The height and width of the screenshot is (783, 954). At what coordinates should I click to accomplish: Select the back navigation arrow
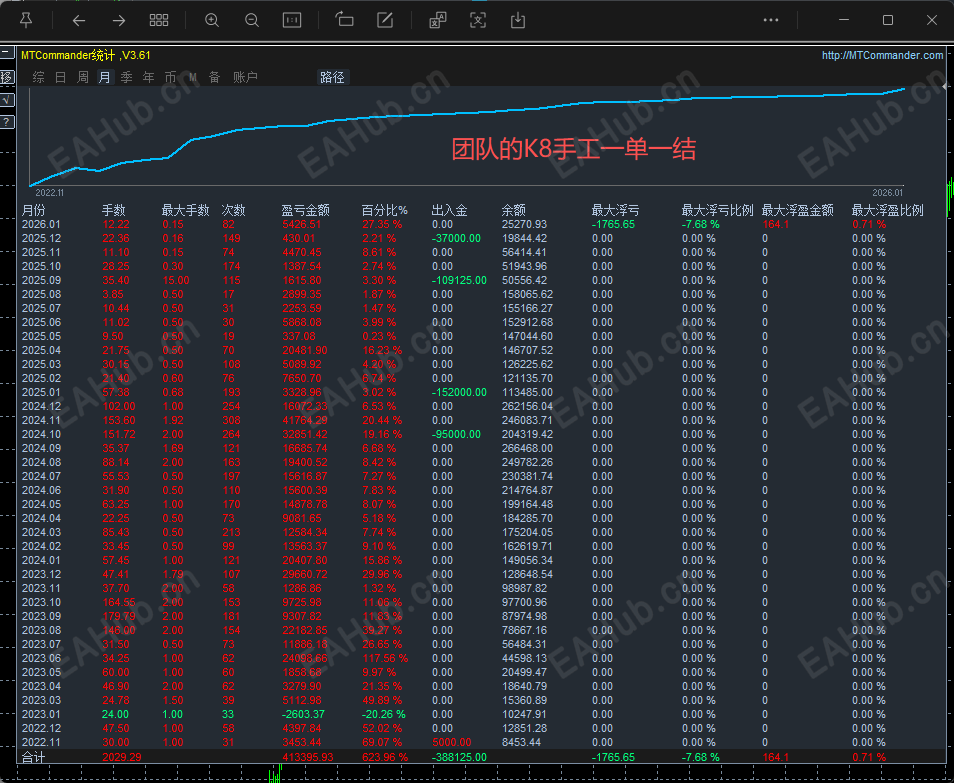click(79, 20)
